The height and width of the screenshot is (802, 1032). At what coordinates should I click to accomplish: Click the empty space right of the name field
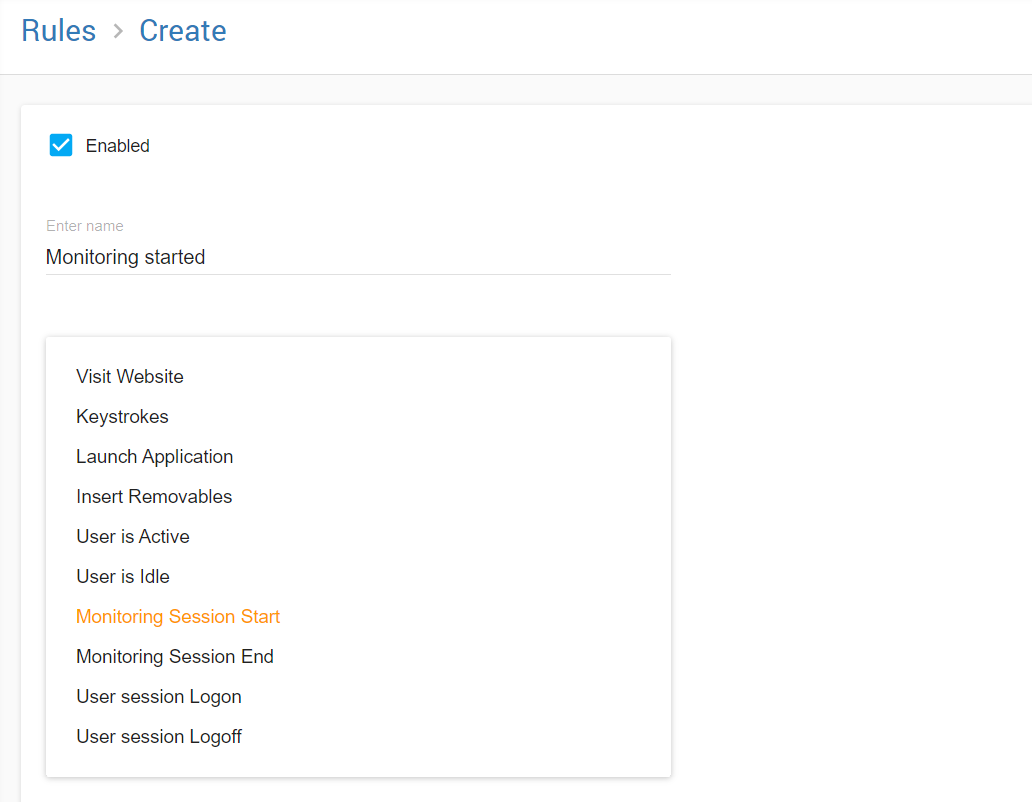click(850, 257)
